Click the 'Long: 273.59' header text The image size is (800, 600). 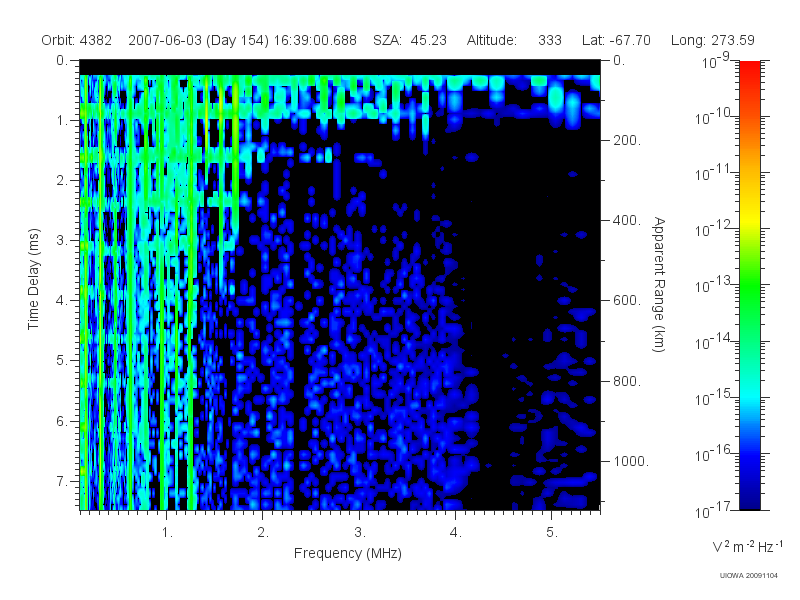[713, 40]
